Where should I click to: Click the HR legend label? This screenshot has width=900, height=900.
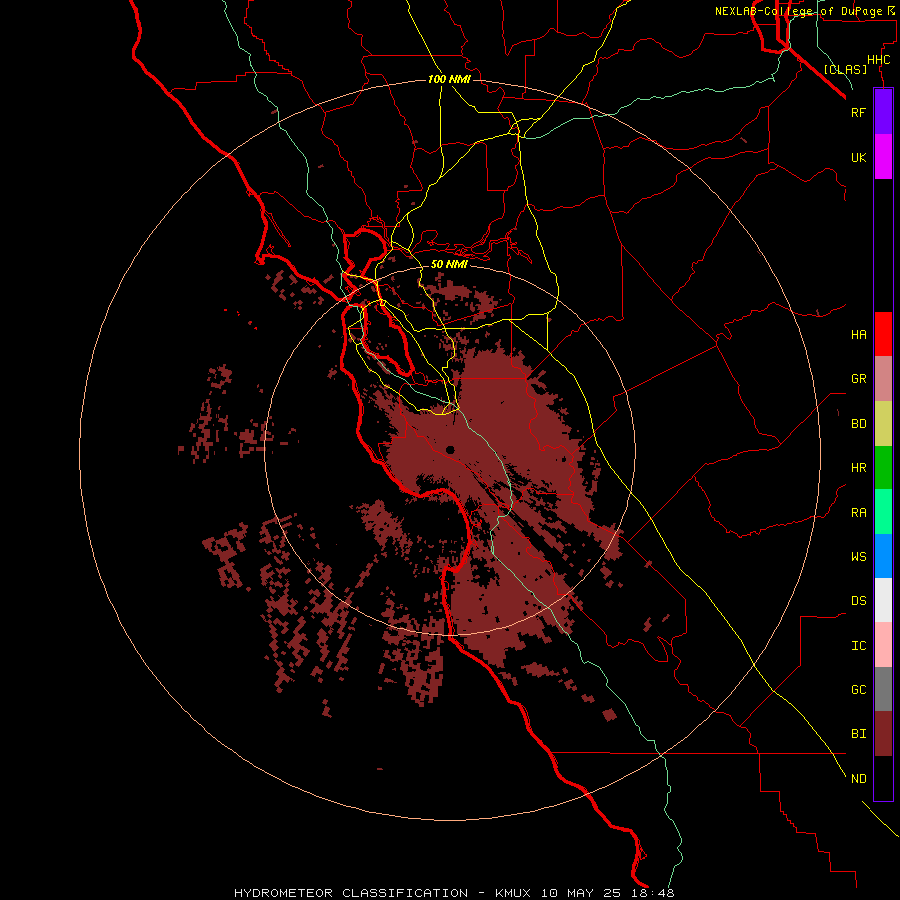(x=858, y=468)
